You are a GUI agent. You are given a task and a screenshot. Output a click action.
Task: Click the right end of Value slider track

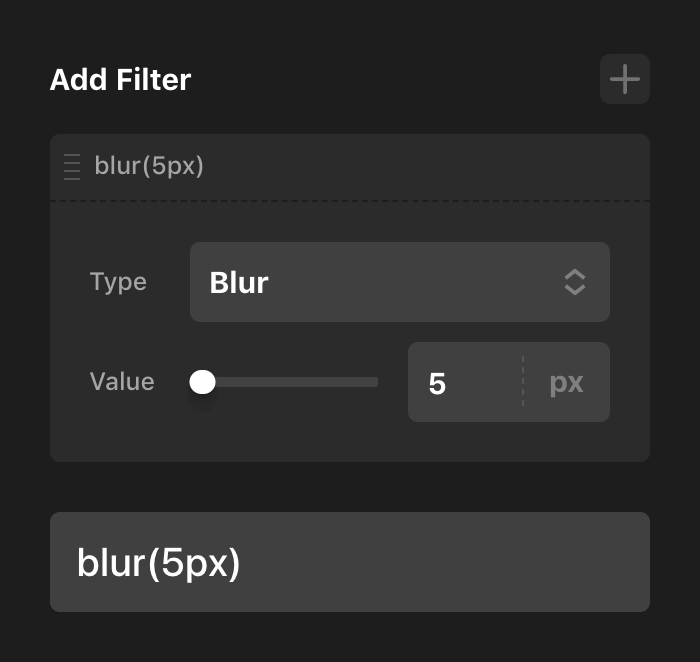[374, 381]
